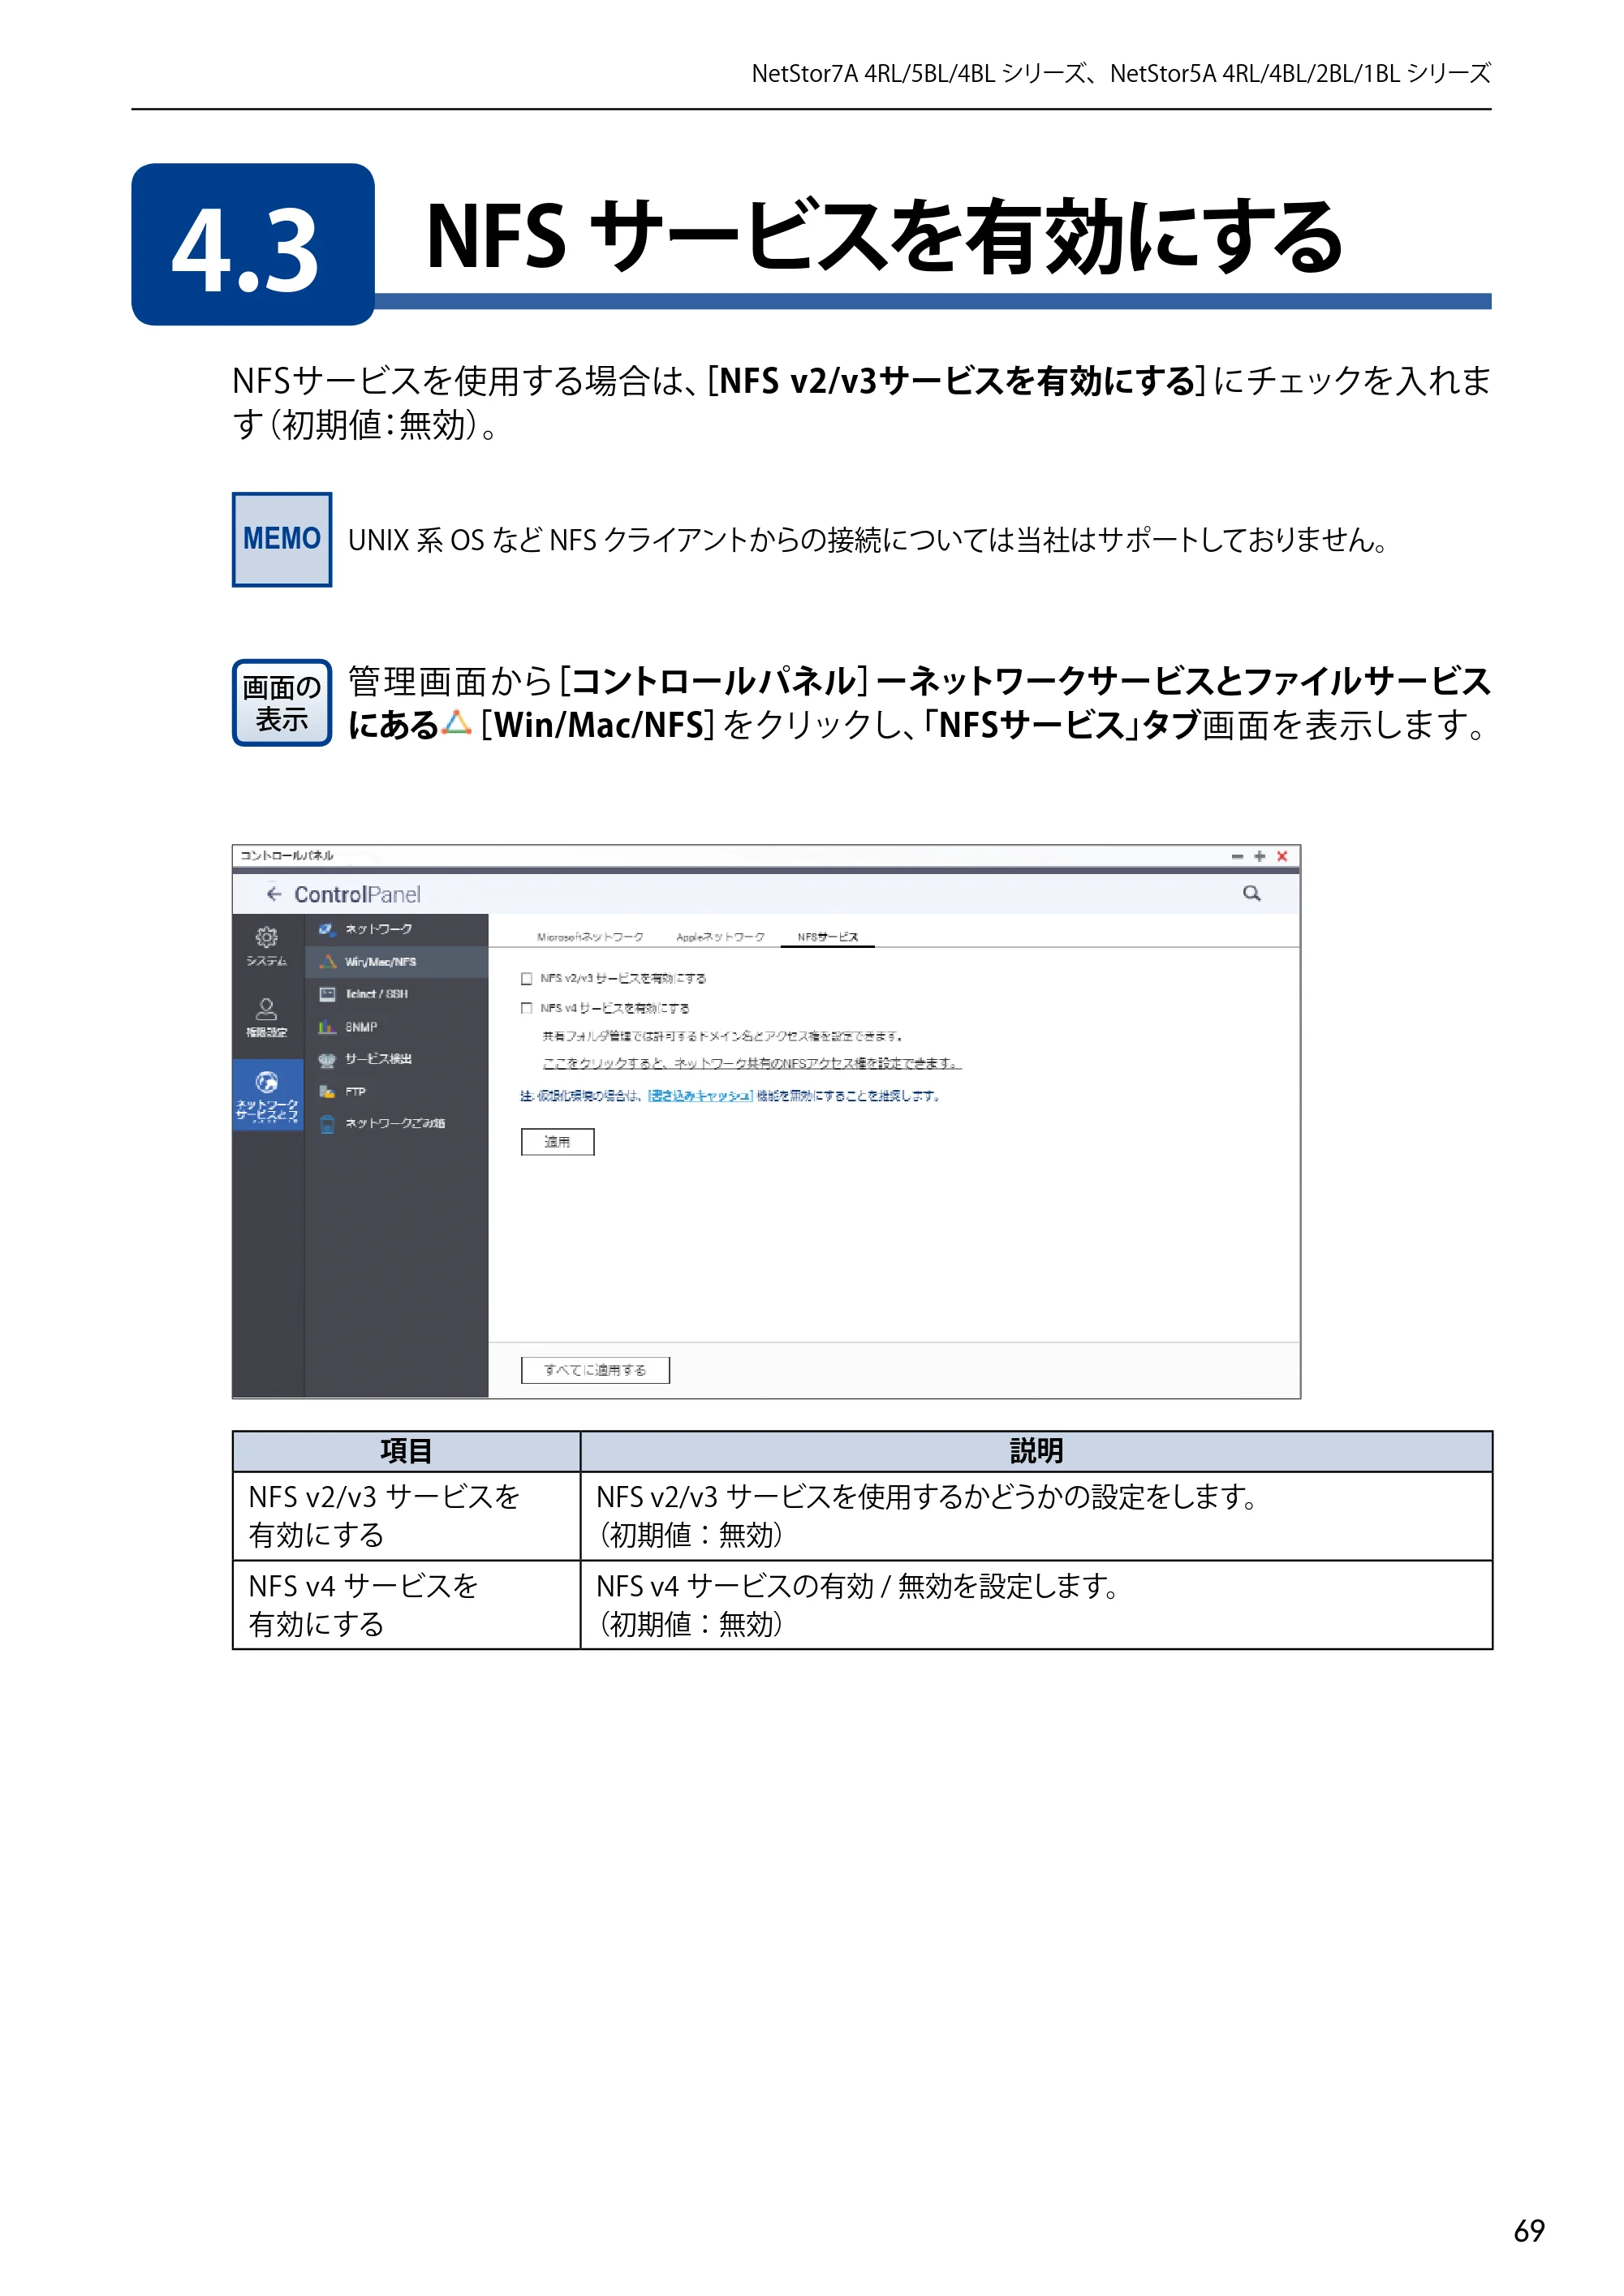
Task: Click page number 69
Action: (1529, 2231)
